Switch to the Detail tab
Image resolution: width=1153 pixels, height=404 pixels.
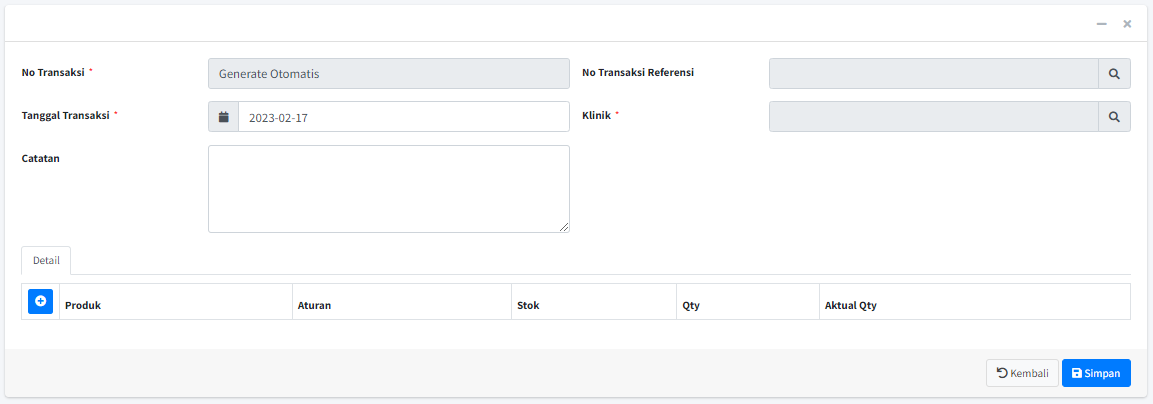point(46,260)
